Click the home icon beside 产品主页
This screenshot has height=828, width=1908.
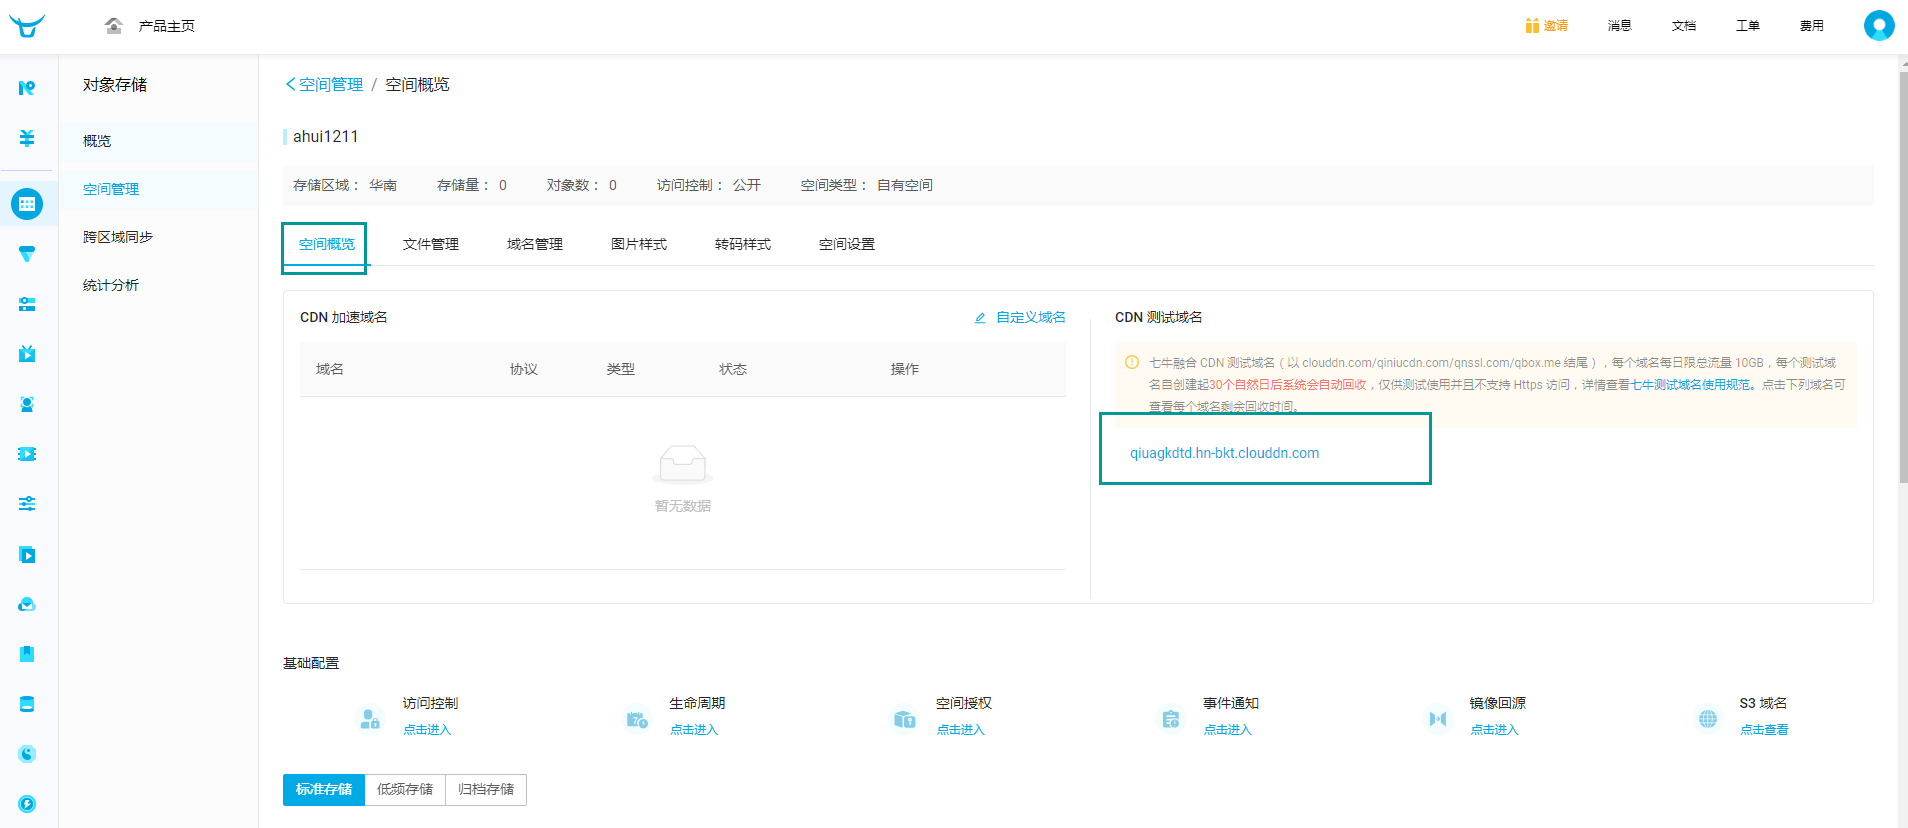[x=114, y=26]
